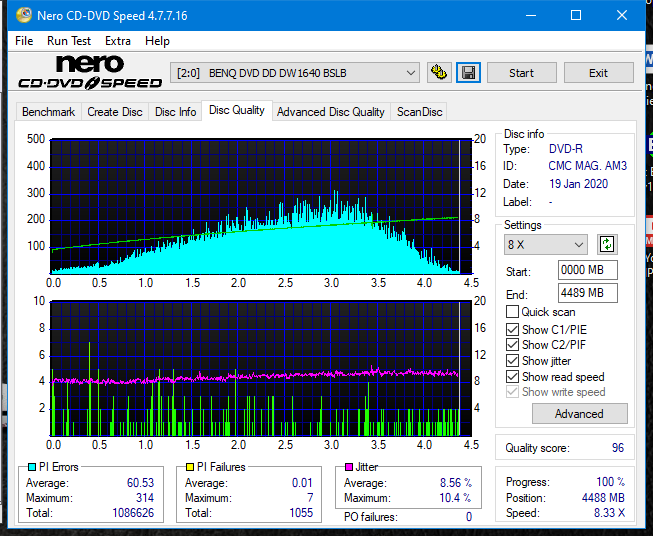Maximize the Nero CD-DVD Speed window
This screenshot has height=536, width=653.
(576, 15)
